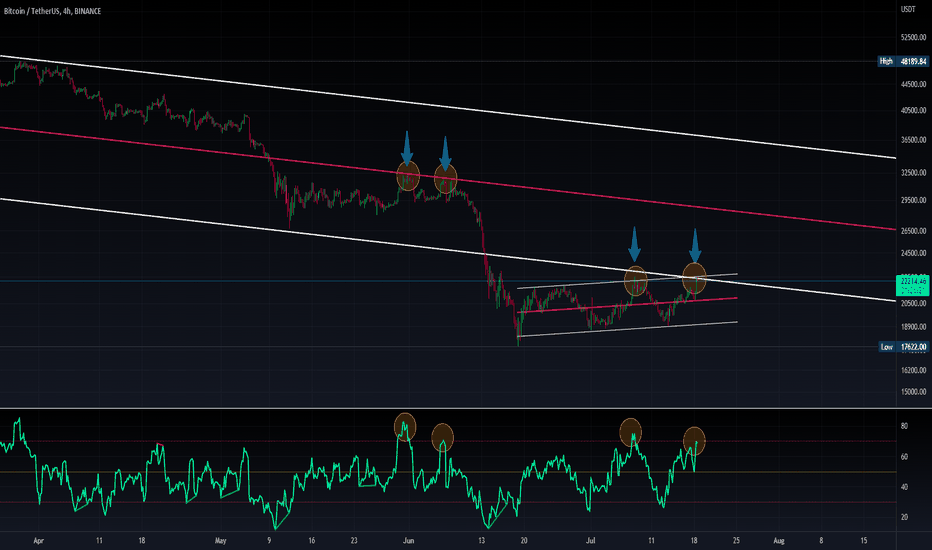Click the 26500.00 price axis label
The height and width of the screenshot is (550, 932).
(x=914, y=231)
